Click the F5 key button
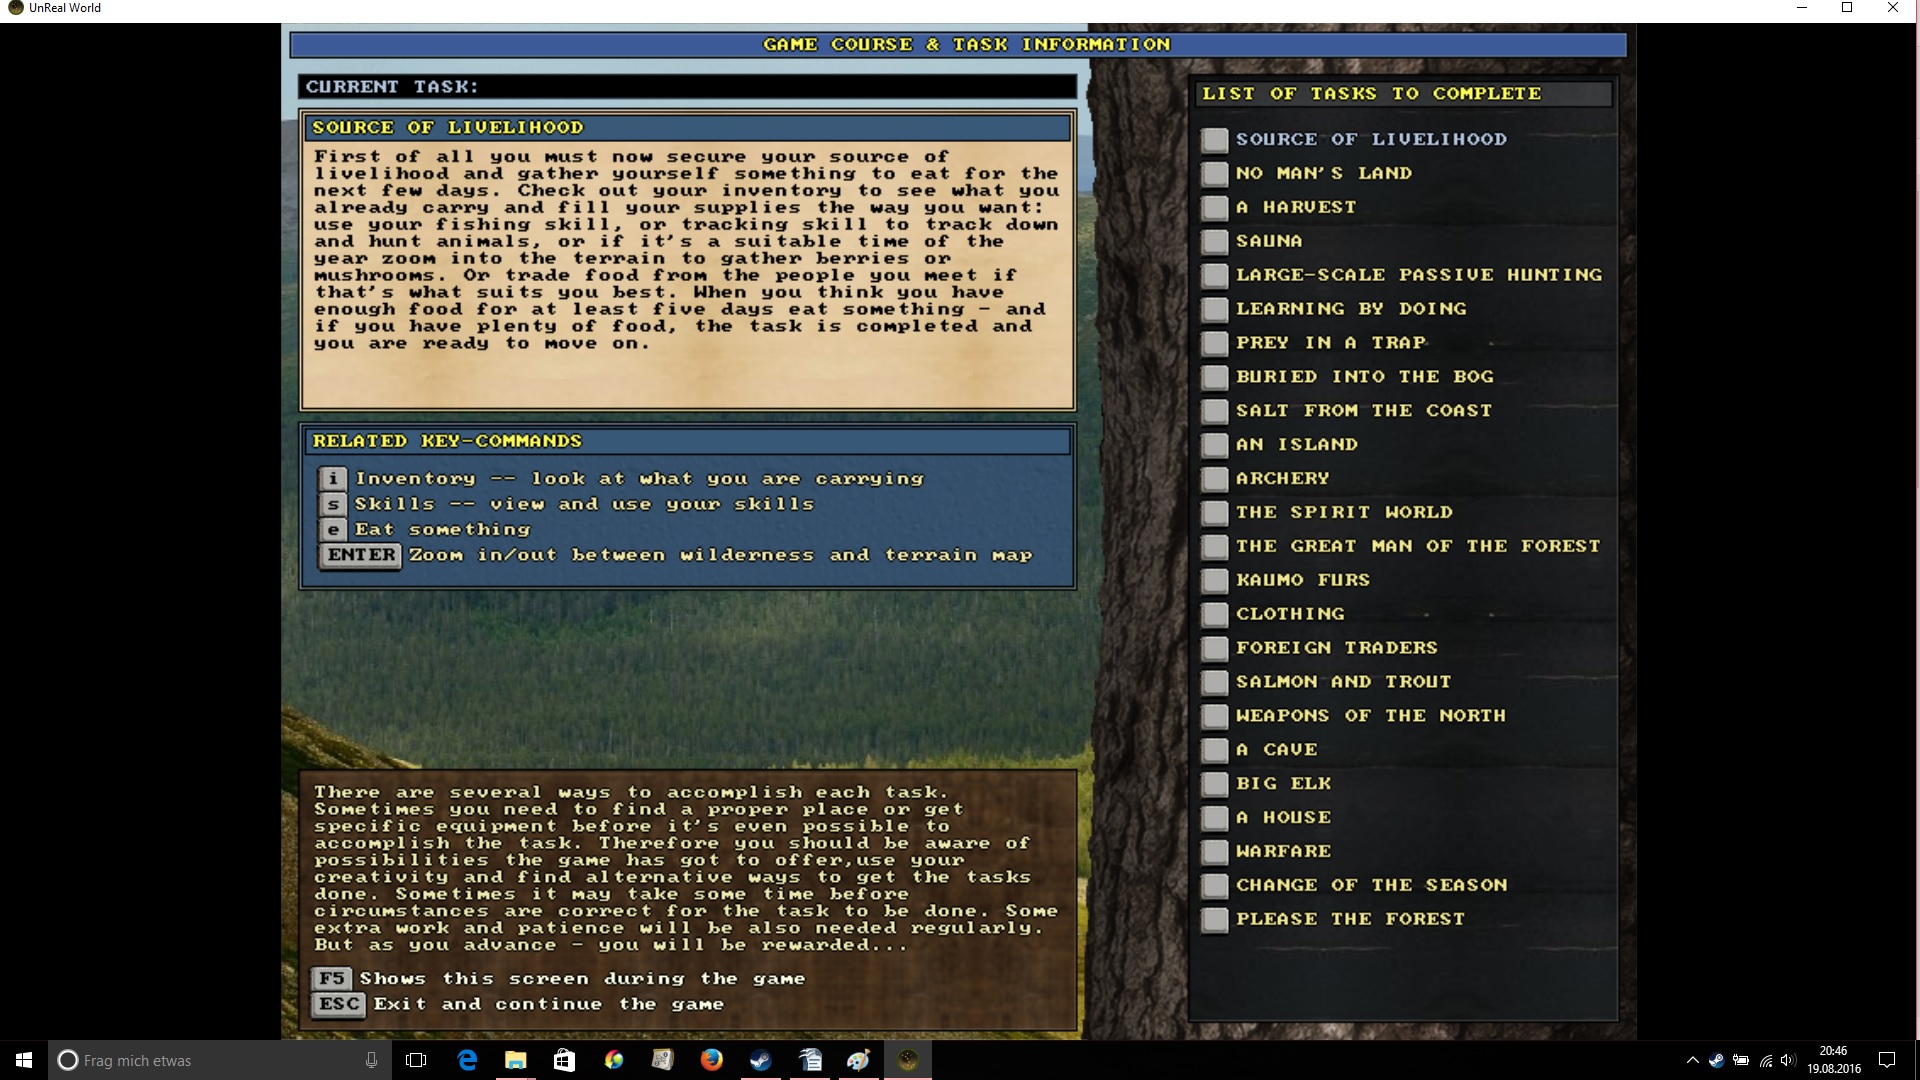Image resolution: width=1920 pixels, height=1080 pixels. click(333, 979)
